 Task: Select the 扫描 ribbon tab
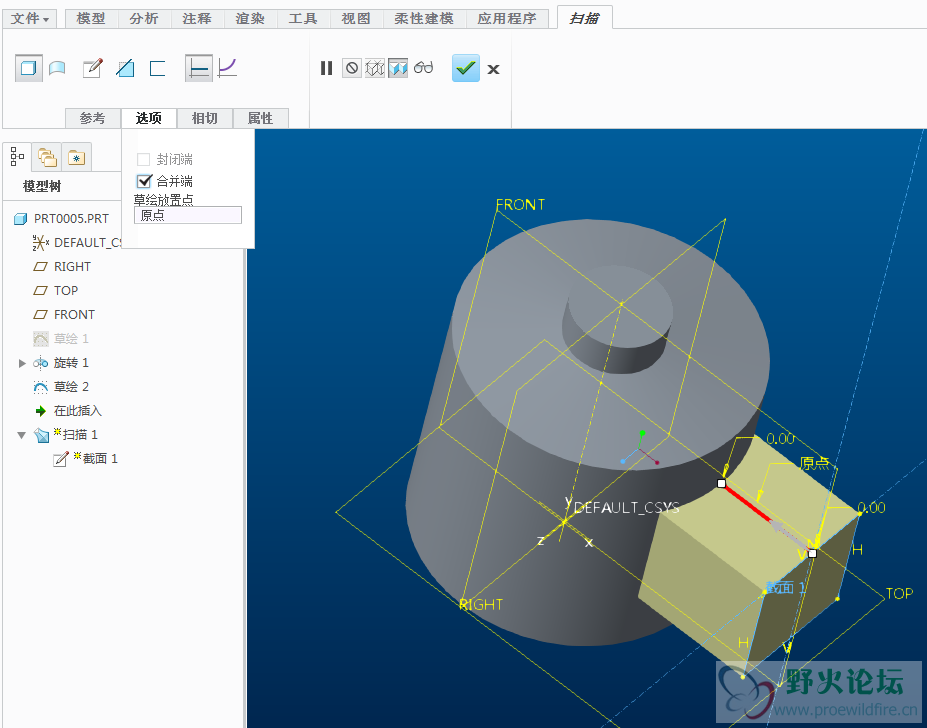584,18
